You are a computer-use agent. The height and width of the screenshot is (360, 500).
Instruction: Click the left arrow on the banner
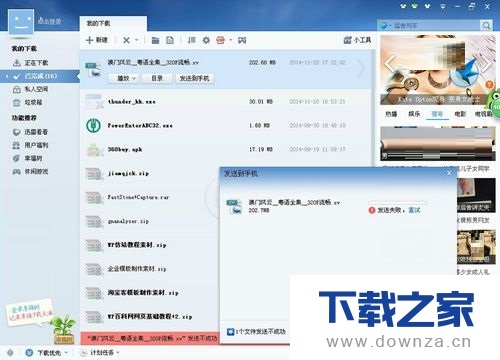point(390,63)
